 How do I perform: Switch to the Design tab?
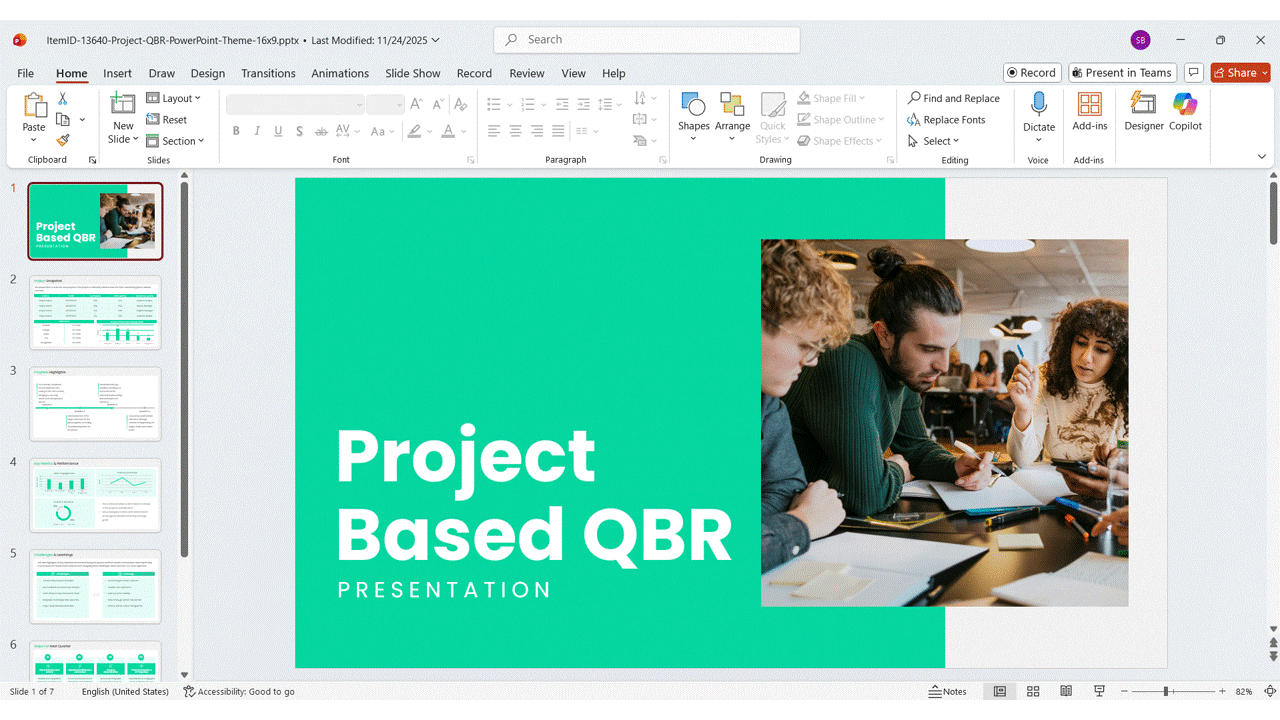coord(208,73)
